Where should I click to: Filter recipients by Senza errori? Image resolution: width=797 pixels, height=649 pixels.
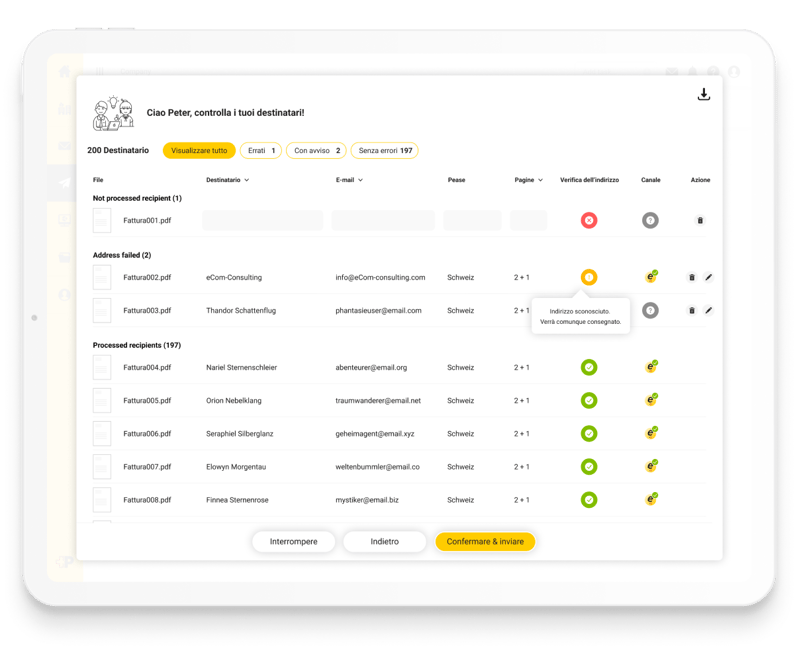click(384, 150)
